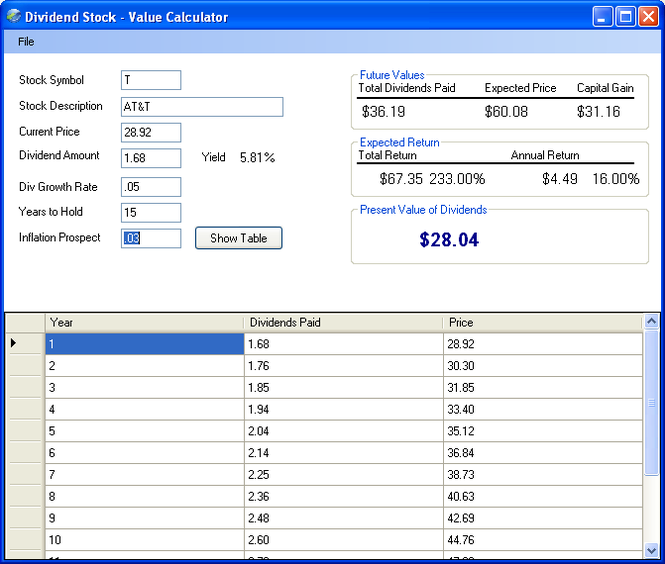Viewport: 665px width, 564px height.
Task: Select the Stock Description text box
Action: click(202, 106)
